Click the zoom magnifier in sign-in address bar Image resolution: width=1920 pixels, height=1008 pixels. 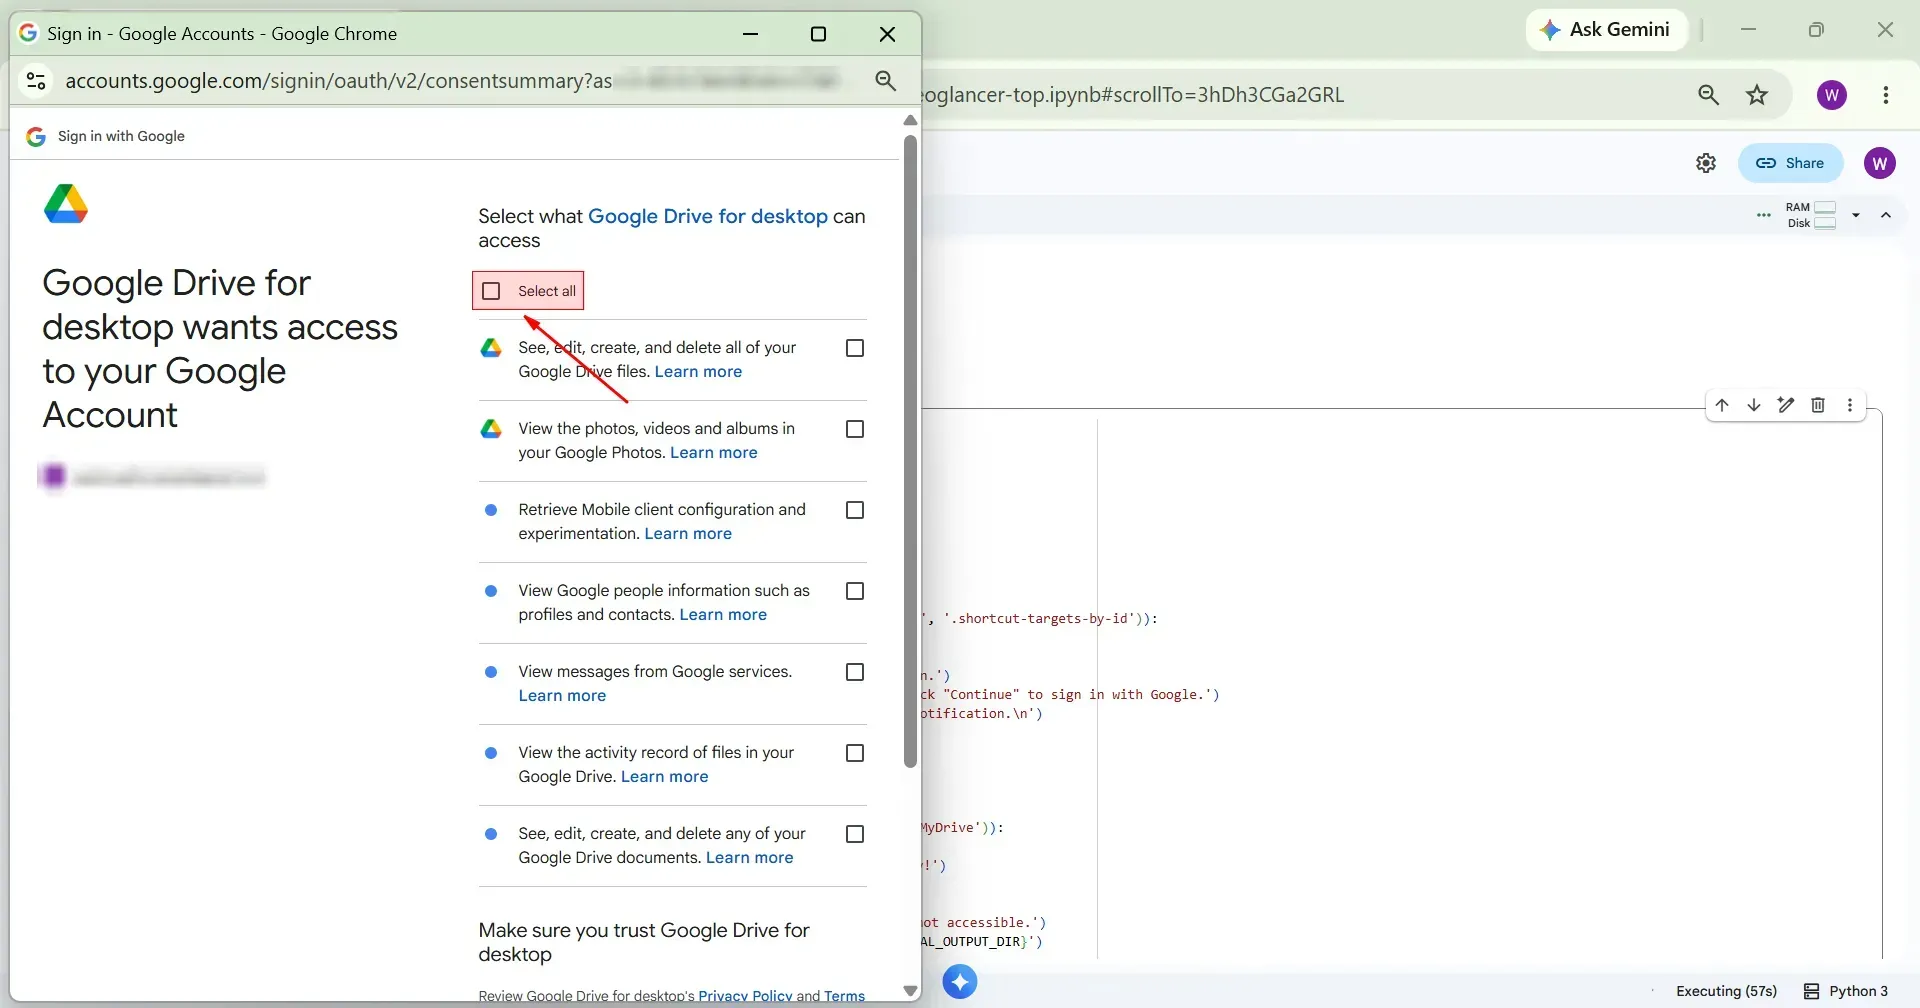coord(885,81)
